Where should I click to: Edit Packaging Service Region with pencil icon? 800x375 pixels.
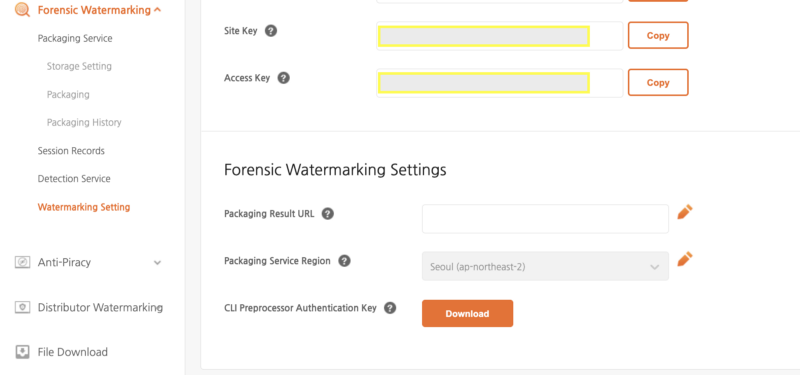click(x=685, y=259)
